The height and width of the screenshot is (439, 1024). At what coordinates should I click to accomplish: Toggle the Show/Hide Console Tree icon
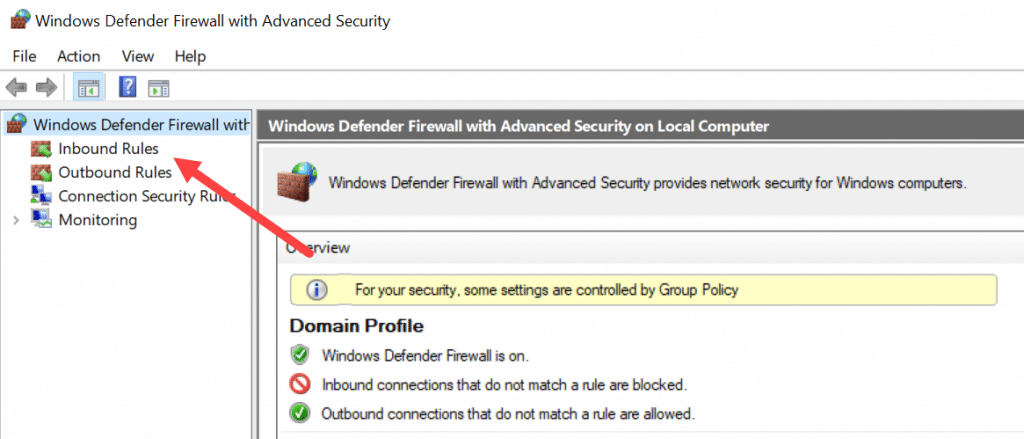[x=88, y=87]
